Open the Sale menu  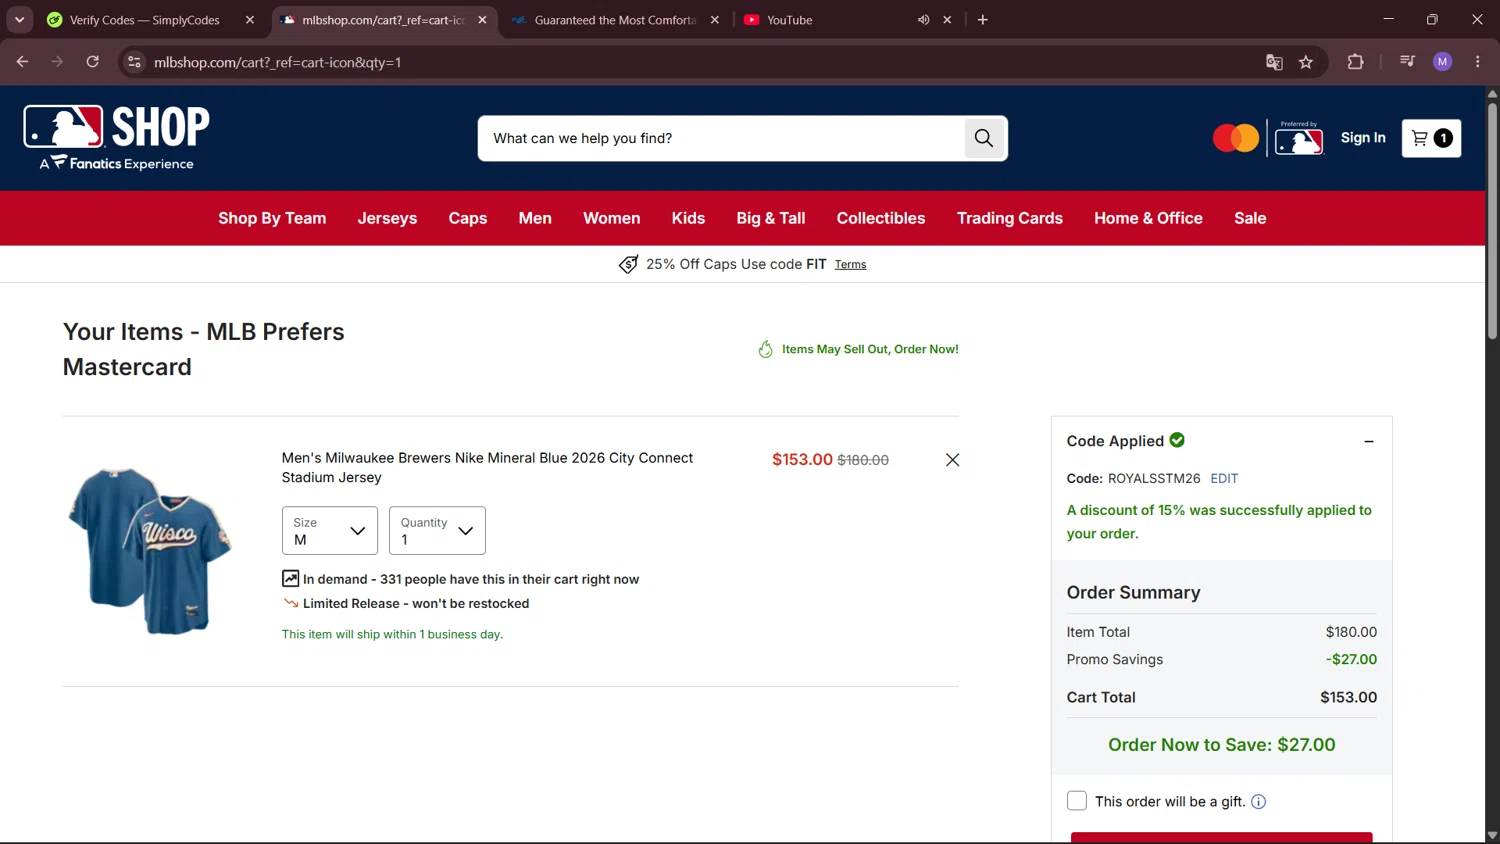[x=1250, y=218]
